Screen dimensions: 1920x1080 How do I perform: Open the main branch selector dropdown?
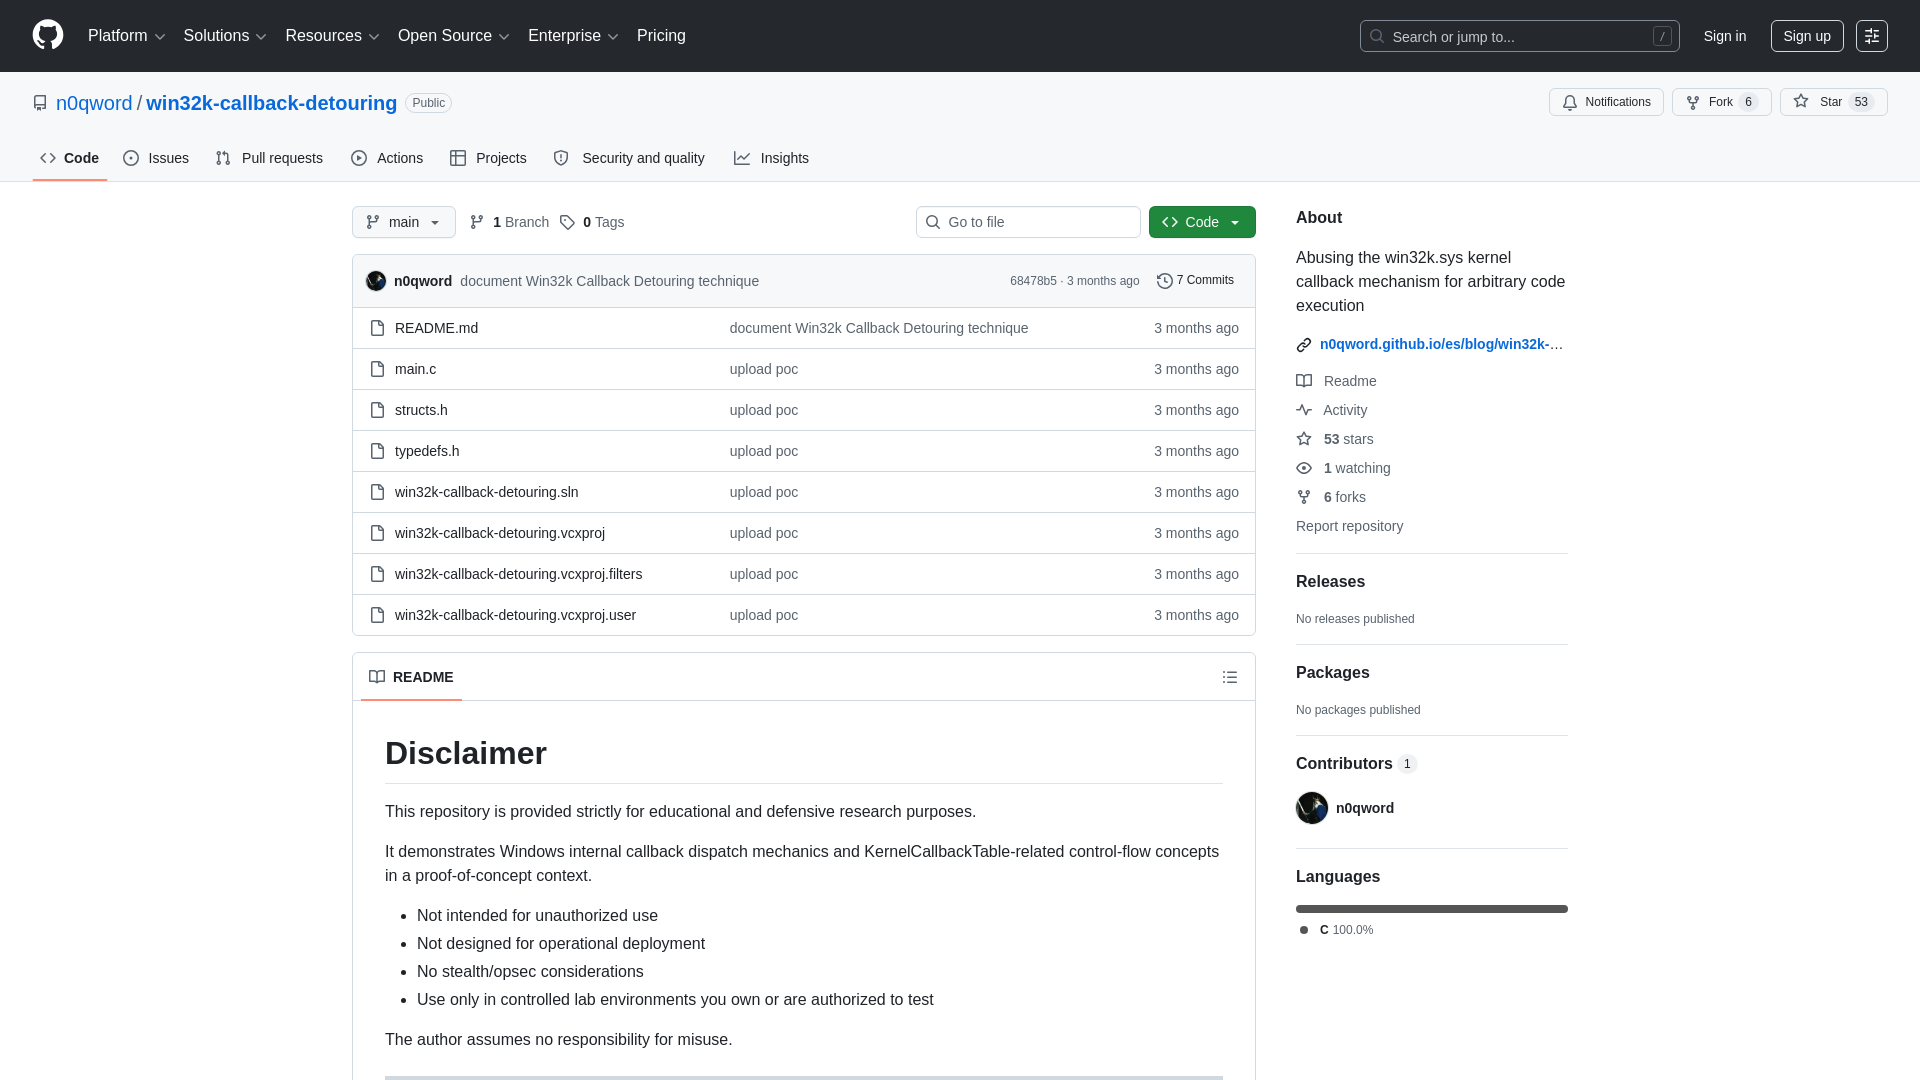click(404, 222)
